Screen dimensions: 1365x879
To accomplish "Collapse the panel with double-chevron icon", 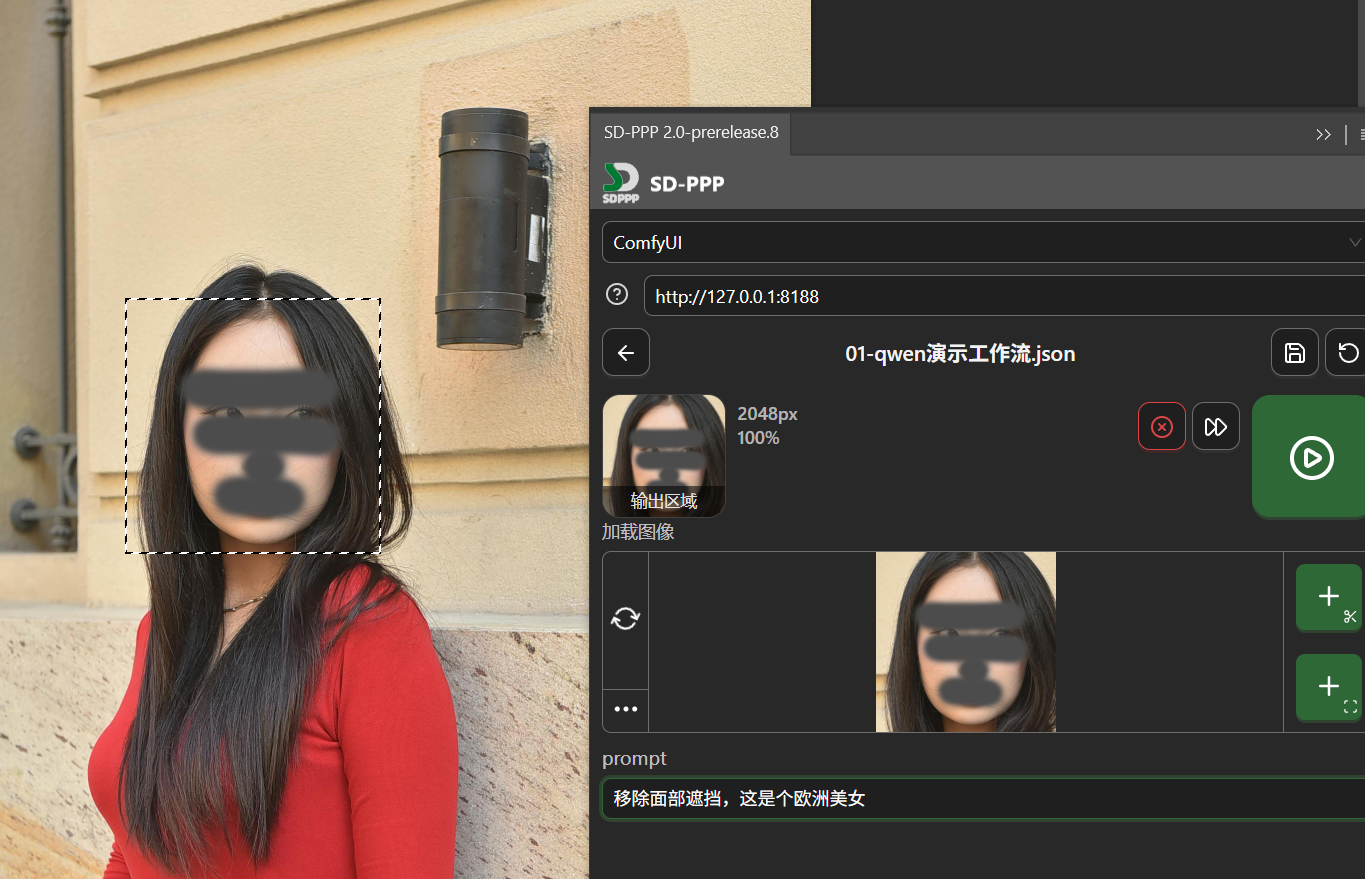I will [x=1323, y=134].
